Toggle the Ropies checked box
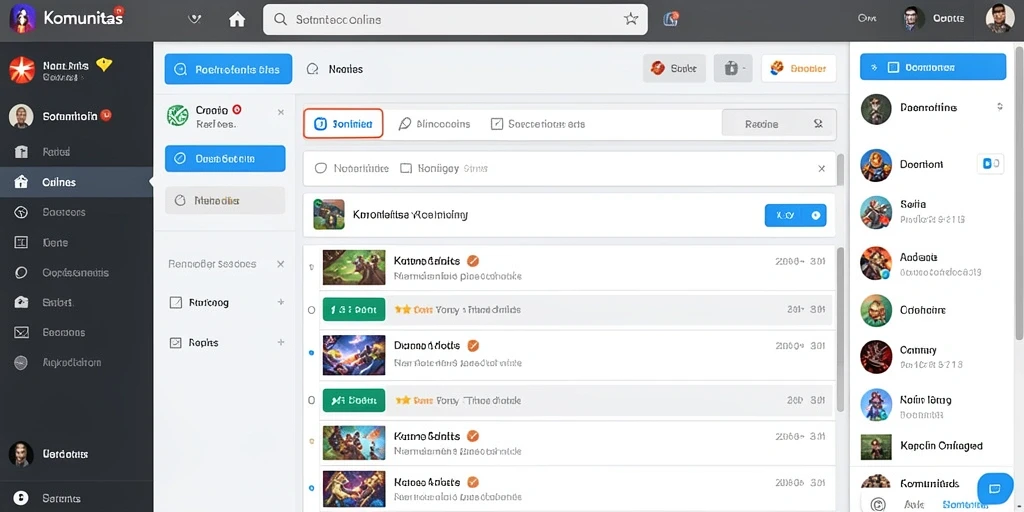This screenshot has width=1024, height=512. tap(176, 342)
